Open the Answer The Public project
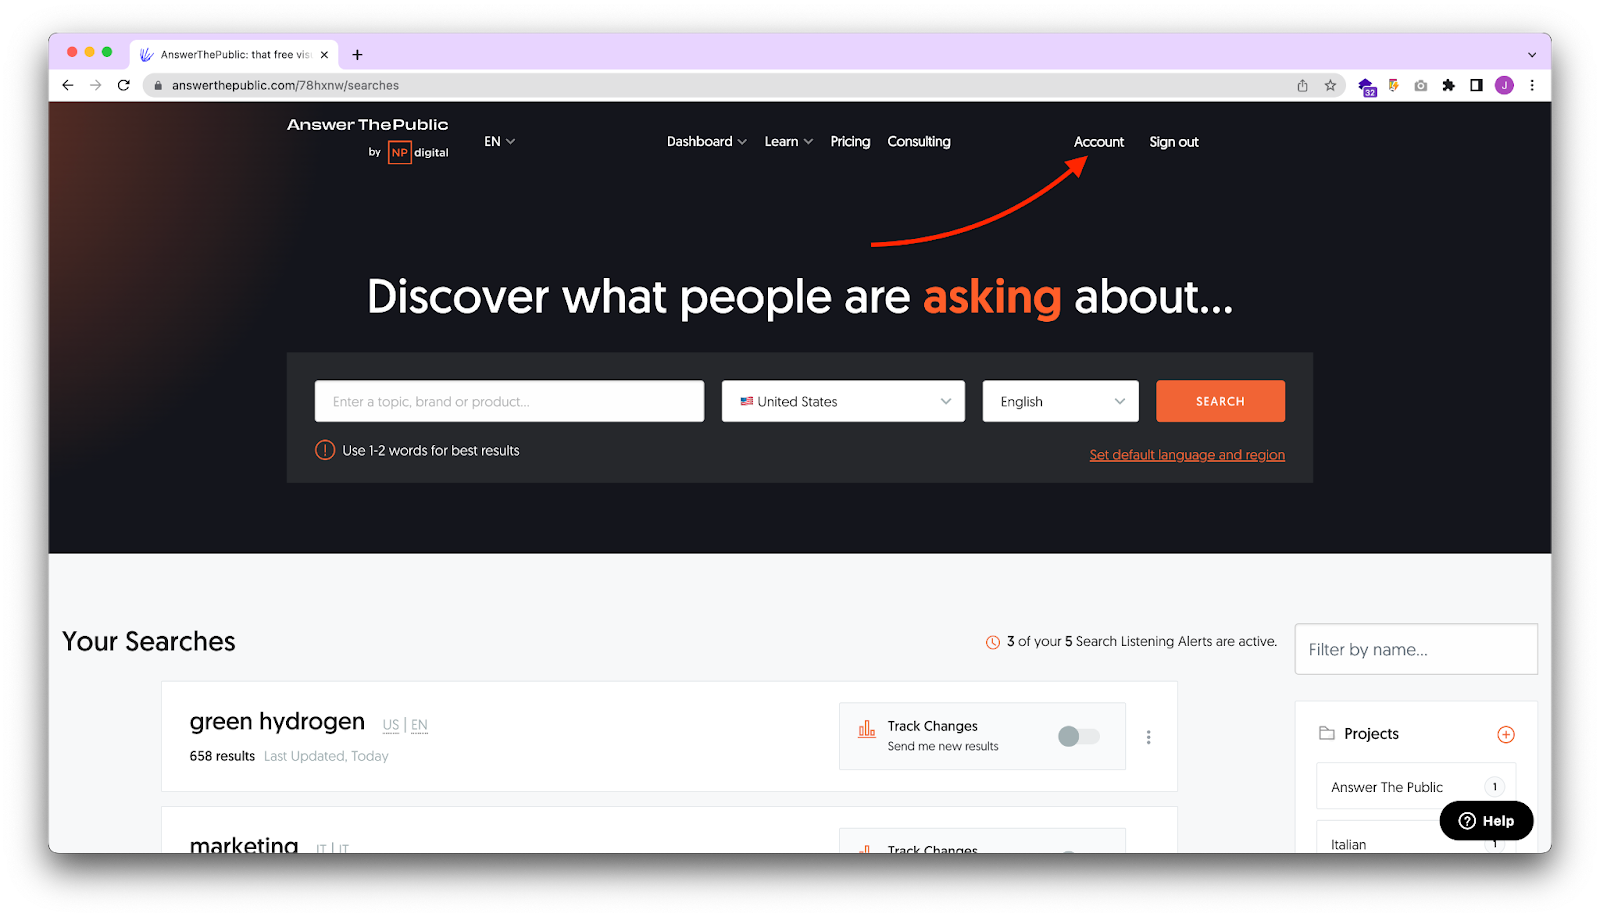The height and width of the screenshot is (917, 1600). point(1416,787)
